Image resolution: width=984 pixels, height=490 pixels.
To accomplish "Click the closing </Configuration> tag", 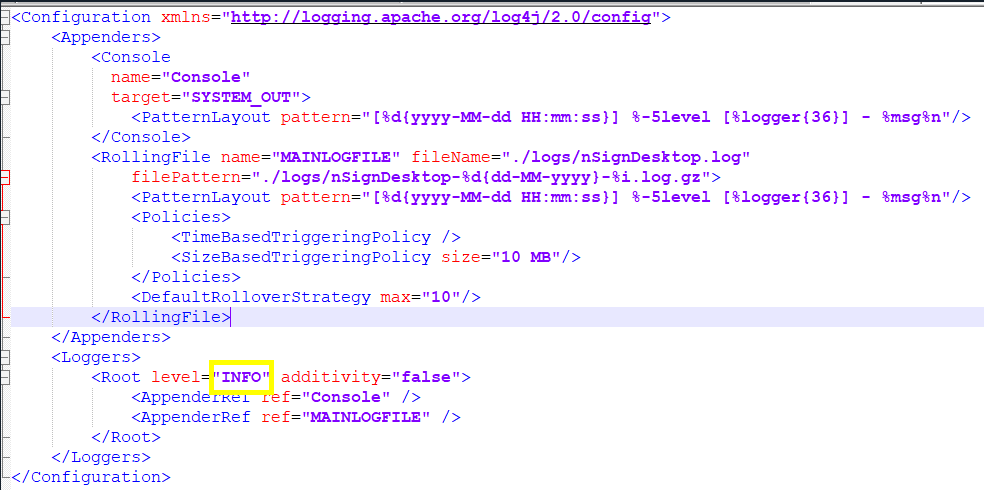I will pos(90,477).
